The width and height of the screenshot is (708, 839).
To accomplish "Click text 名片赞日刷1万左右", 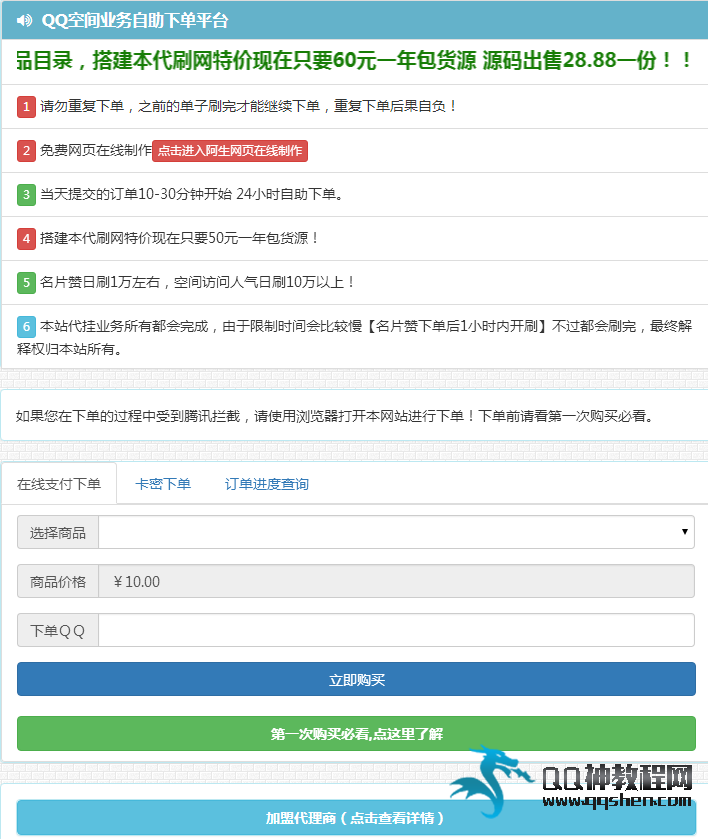I will [100, 281].
